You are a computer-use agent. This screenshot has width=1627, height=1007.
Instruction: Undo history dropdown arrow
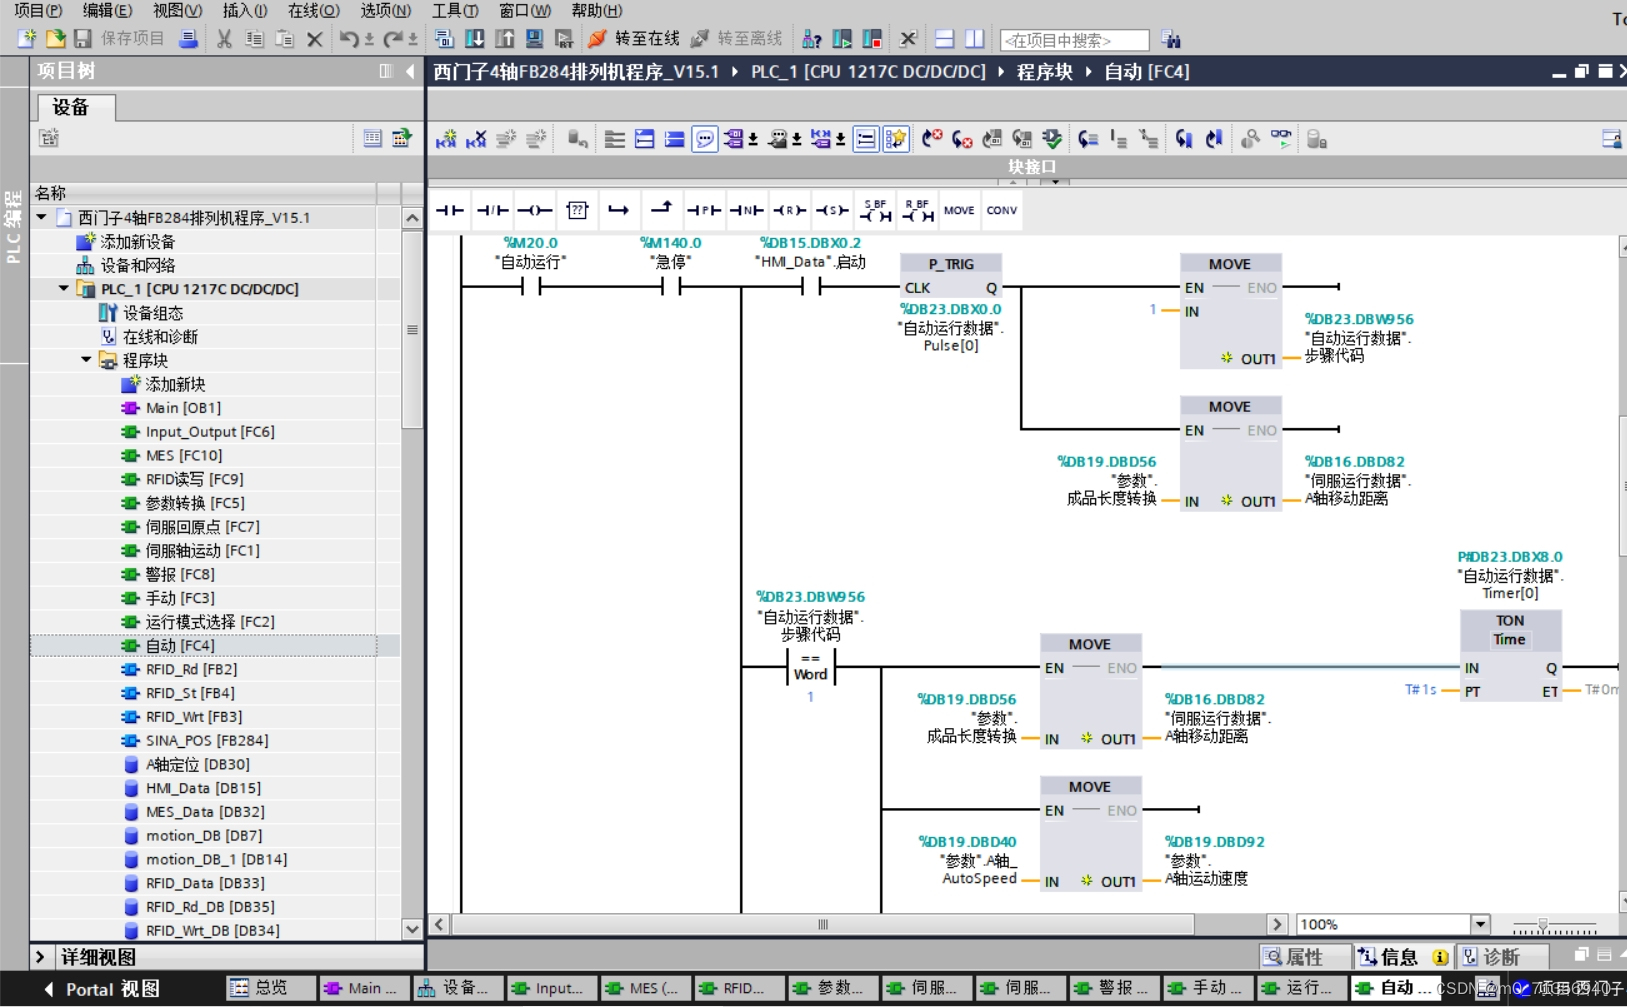(369, 39)
